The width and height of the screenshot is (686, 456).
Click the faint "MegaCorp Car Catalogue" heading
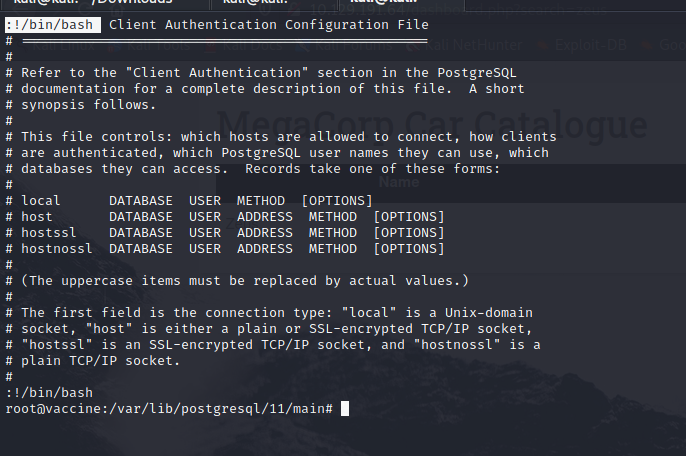click(x=432, y=125)
